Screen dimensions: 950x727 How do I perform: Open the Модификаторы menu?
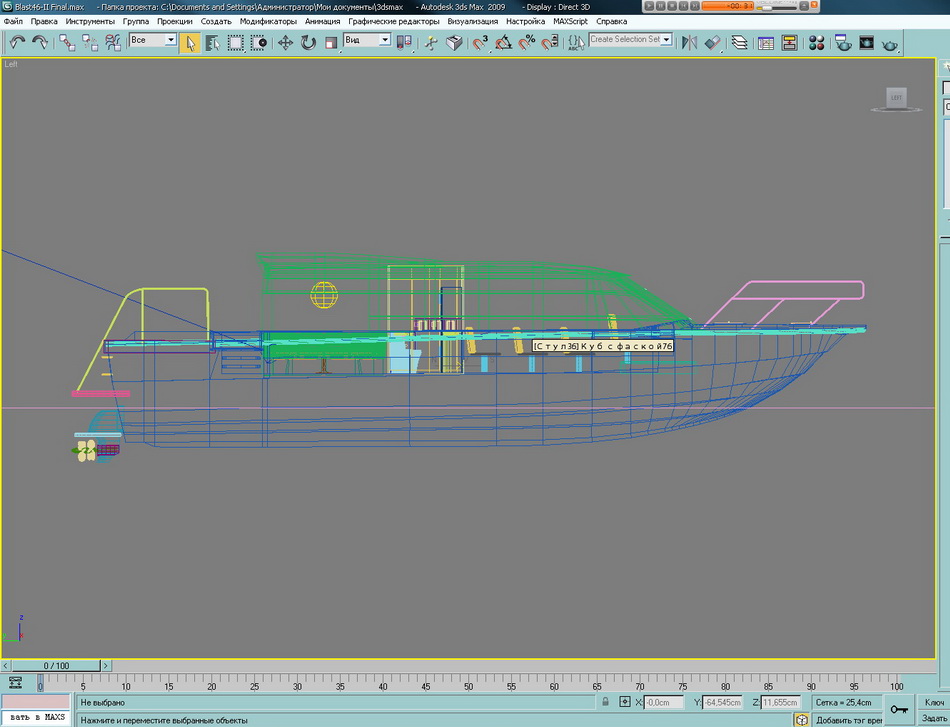[x=268, y=21]
